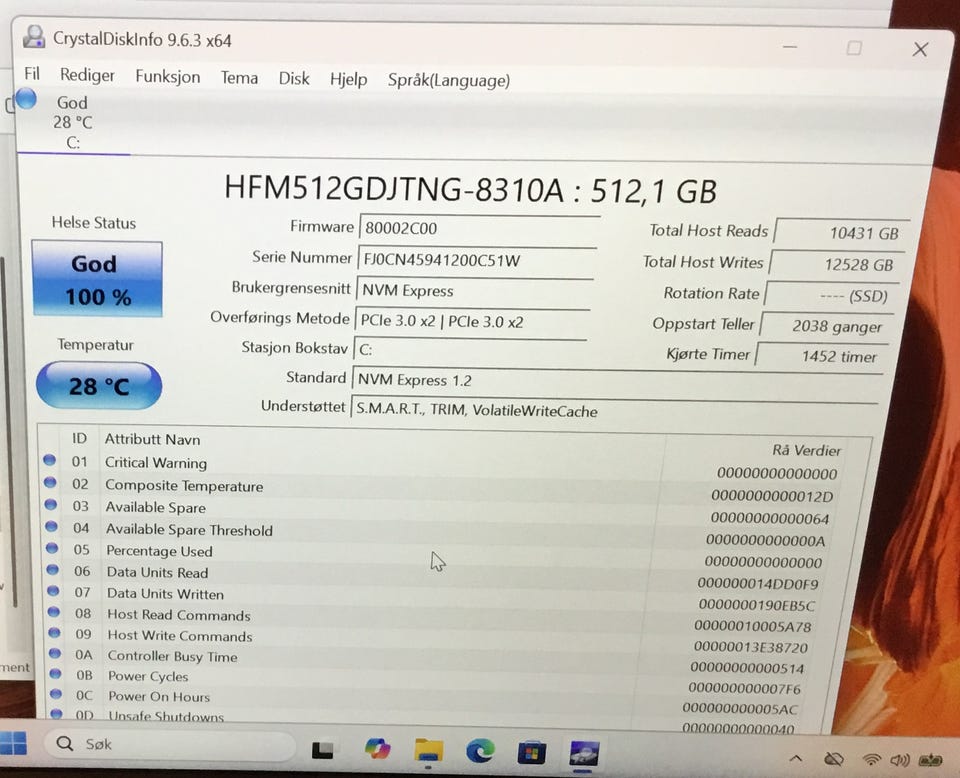
Task: Click the blue status dot for Data Units Written
Action: [53, 591]
